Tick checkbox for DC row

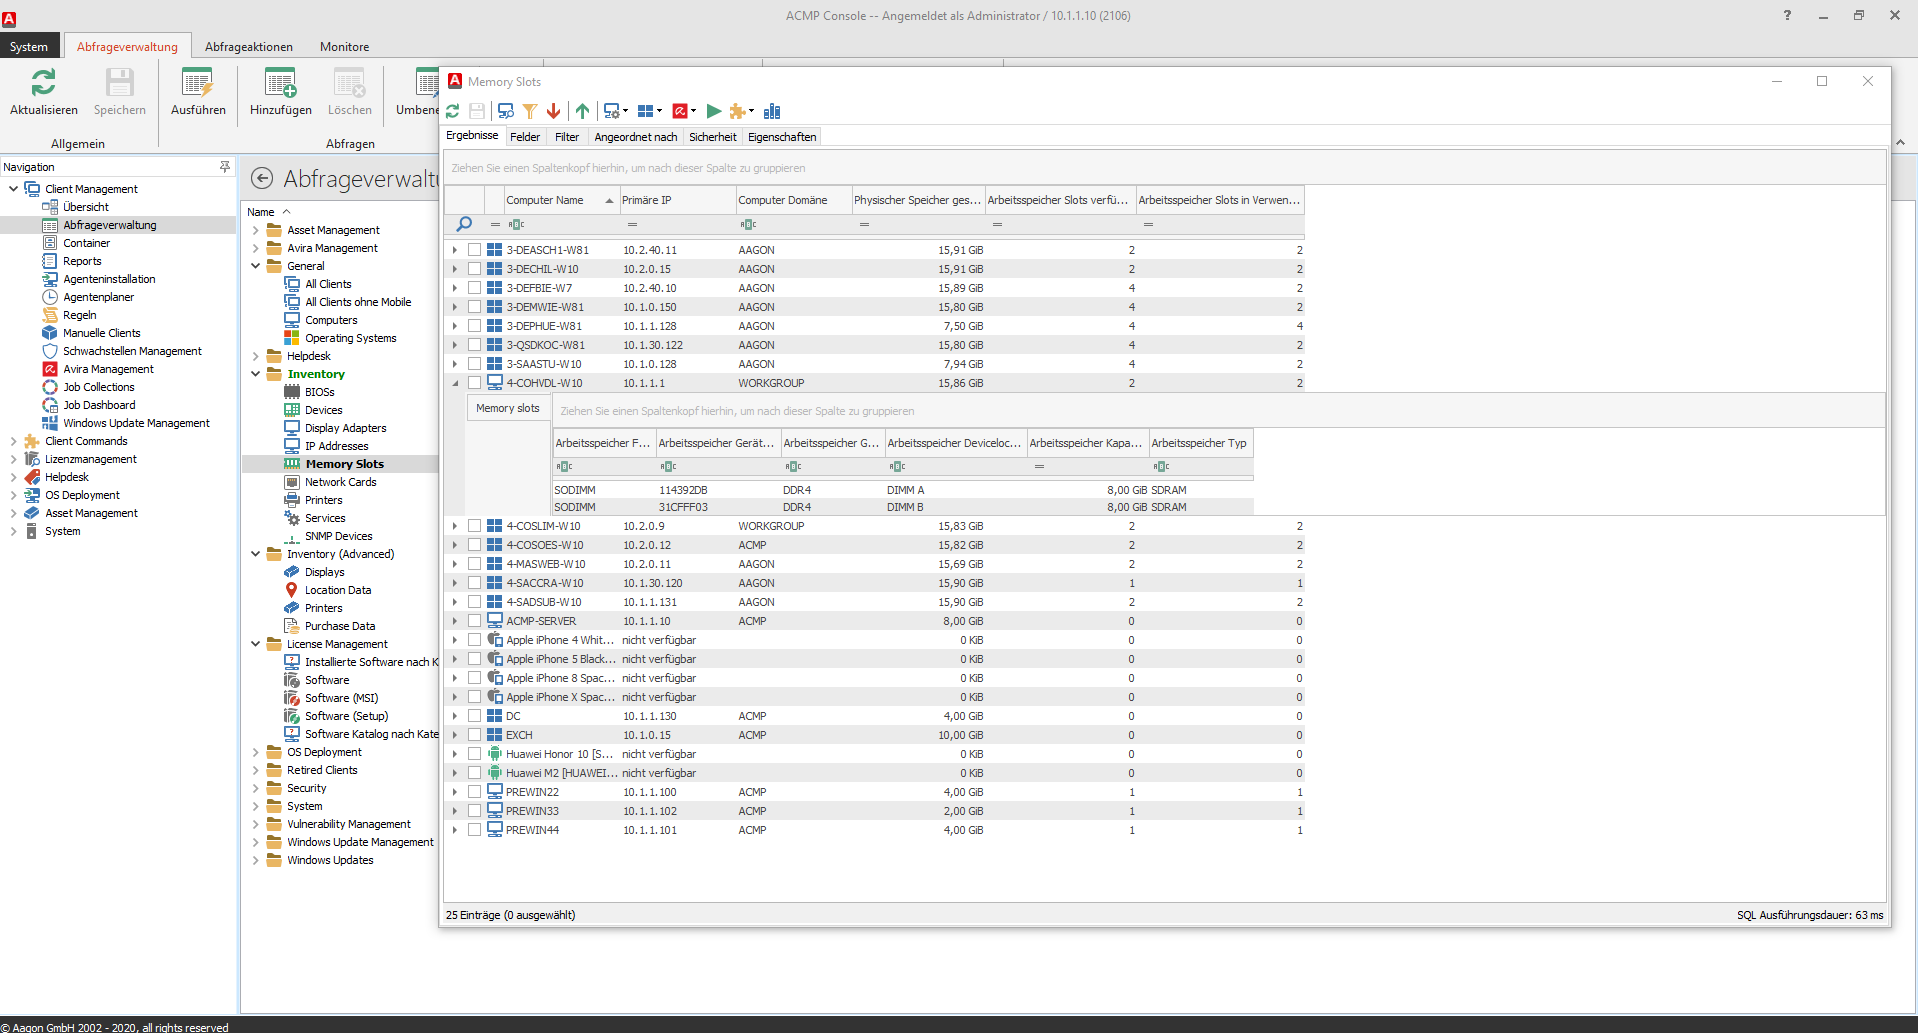[x=475, y=716]
